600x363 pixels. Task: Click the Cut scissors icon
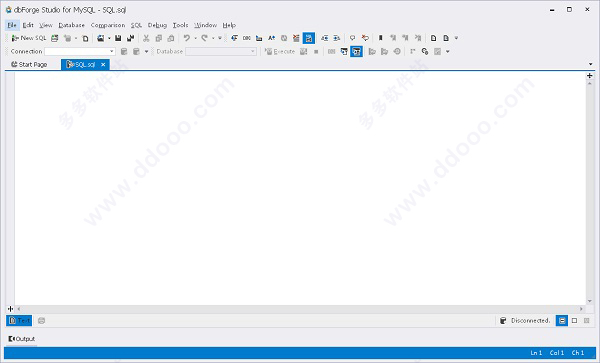146,38
